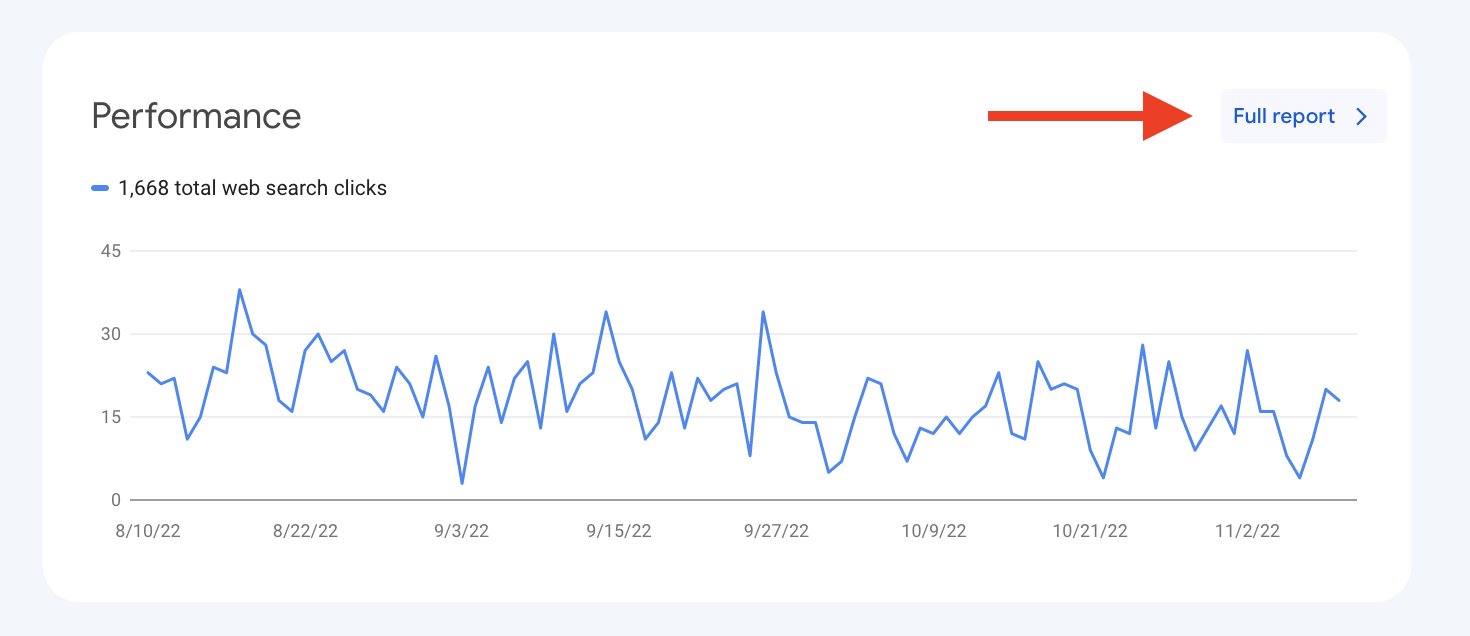The image size is (1470, 636).
Task: Click the chevron arrow beside Full report
Action: tap(1361, 116)
